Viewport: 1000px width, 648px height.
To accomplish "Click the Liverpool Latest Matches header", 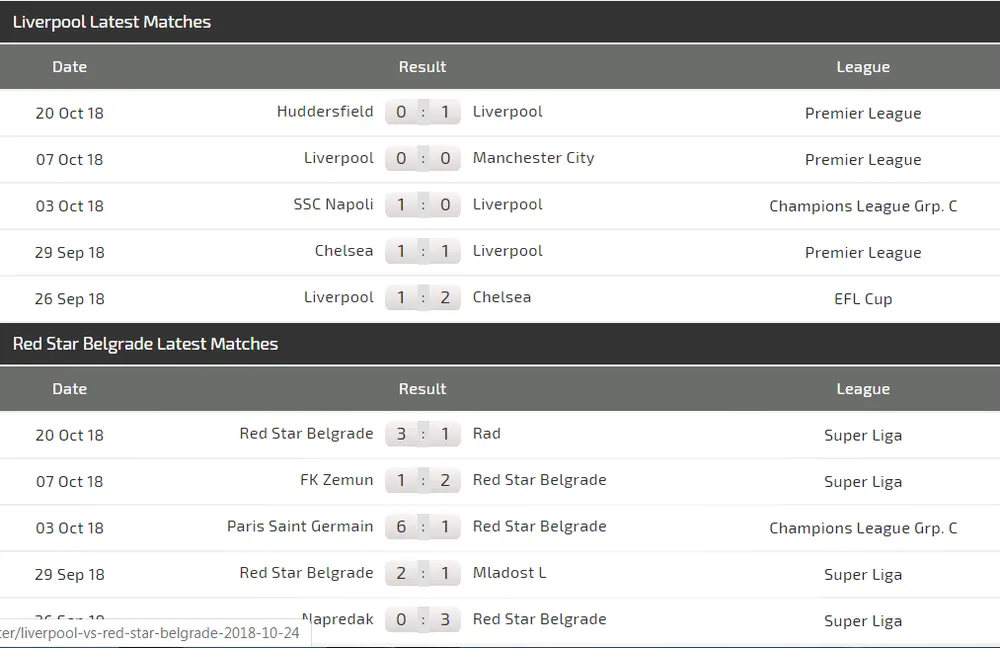I will tap(112, 21).
